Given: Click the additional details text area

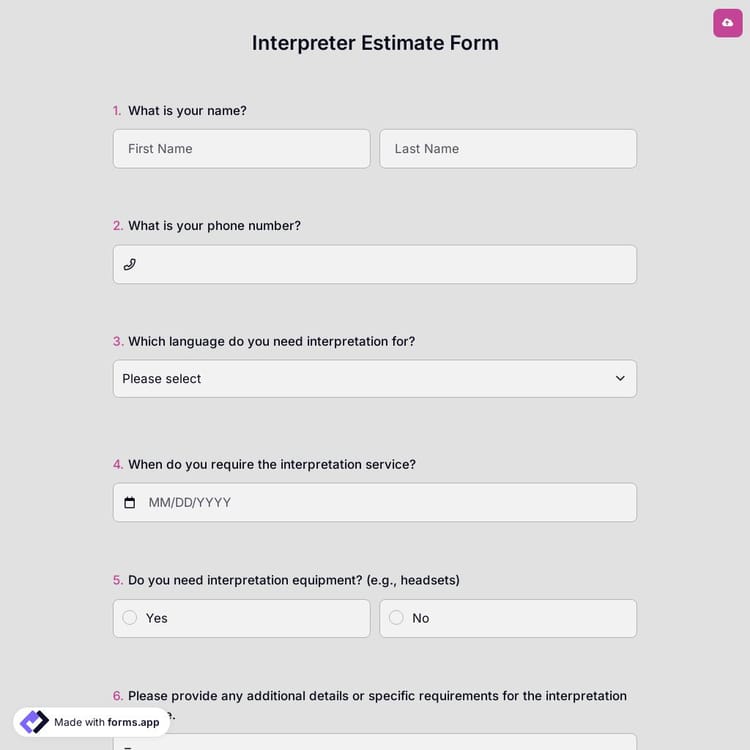Looking at the screenshot, I should tap(400, 741).
